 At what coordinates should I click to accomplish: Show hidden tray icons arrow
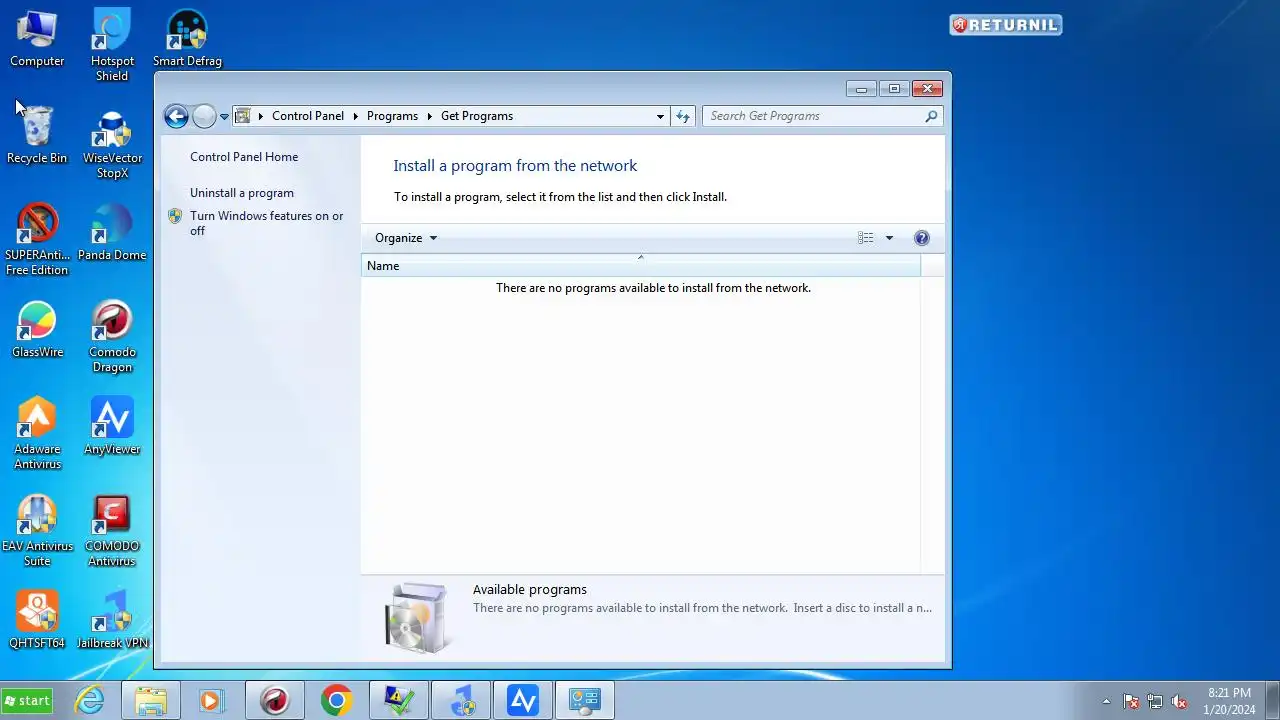1106,701
